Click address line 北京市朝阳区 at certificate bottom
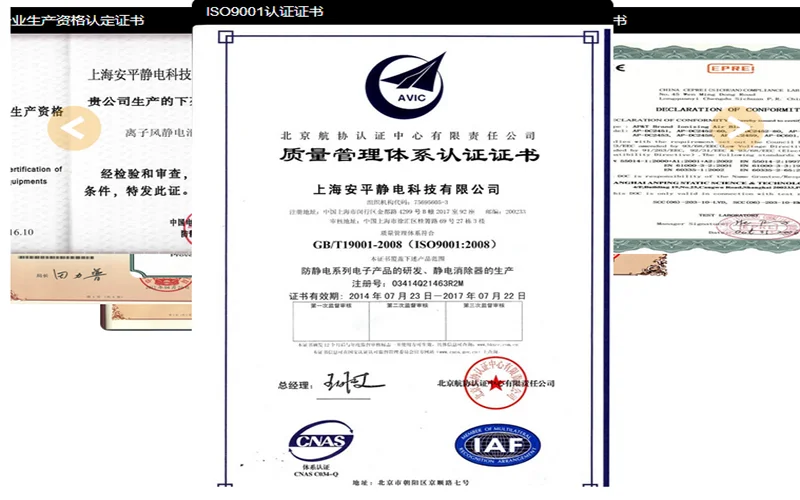This screenshot has height=500, width=800. [x=410, y=483]
